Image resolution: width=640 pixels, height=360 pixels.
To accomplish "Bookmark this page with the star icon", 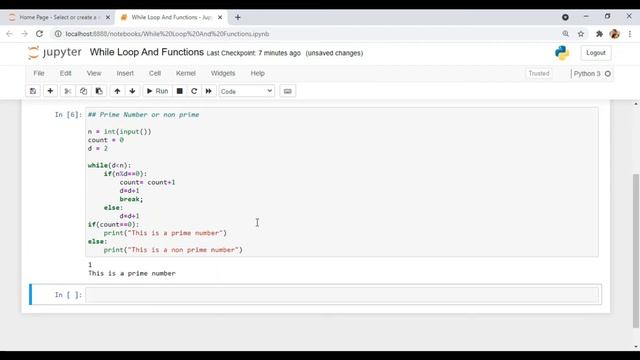I will [581, 34].
